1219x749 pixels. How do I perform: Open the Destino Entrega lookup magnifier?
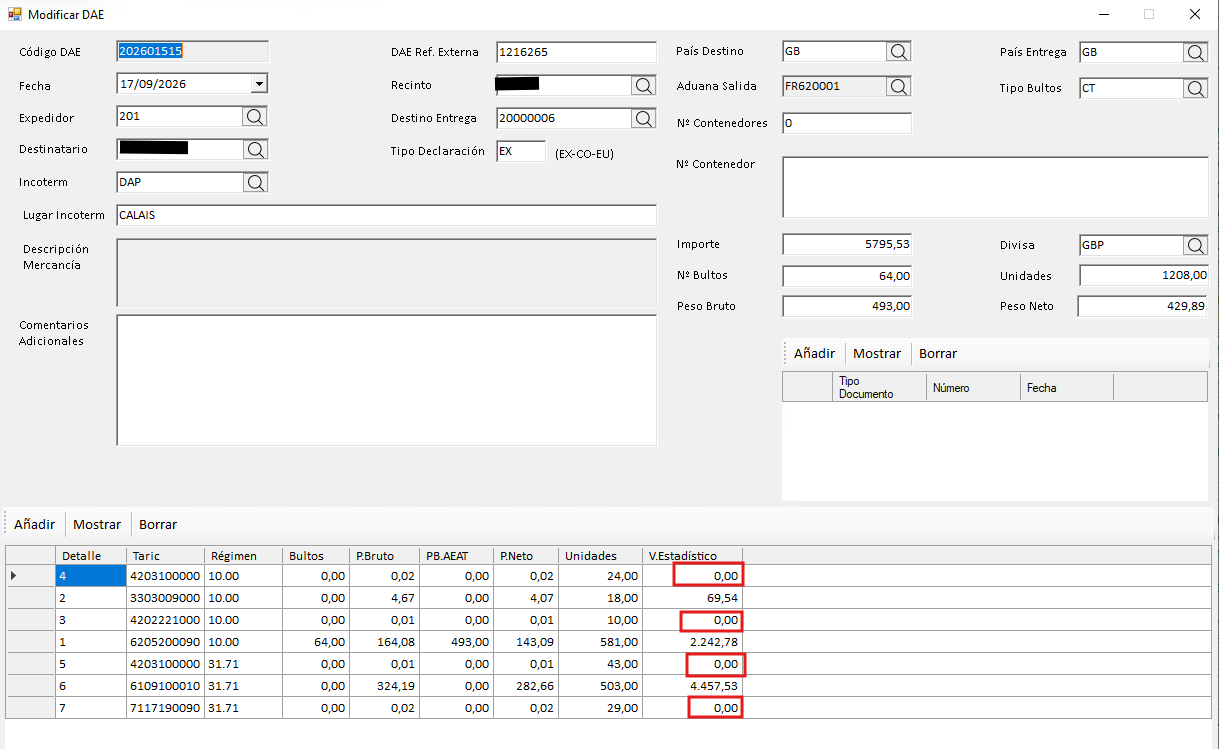click(644, 118)
